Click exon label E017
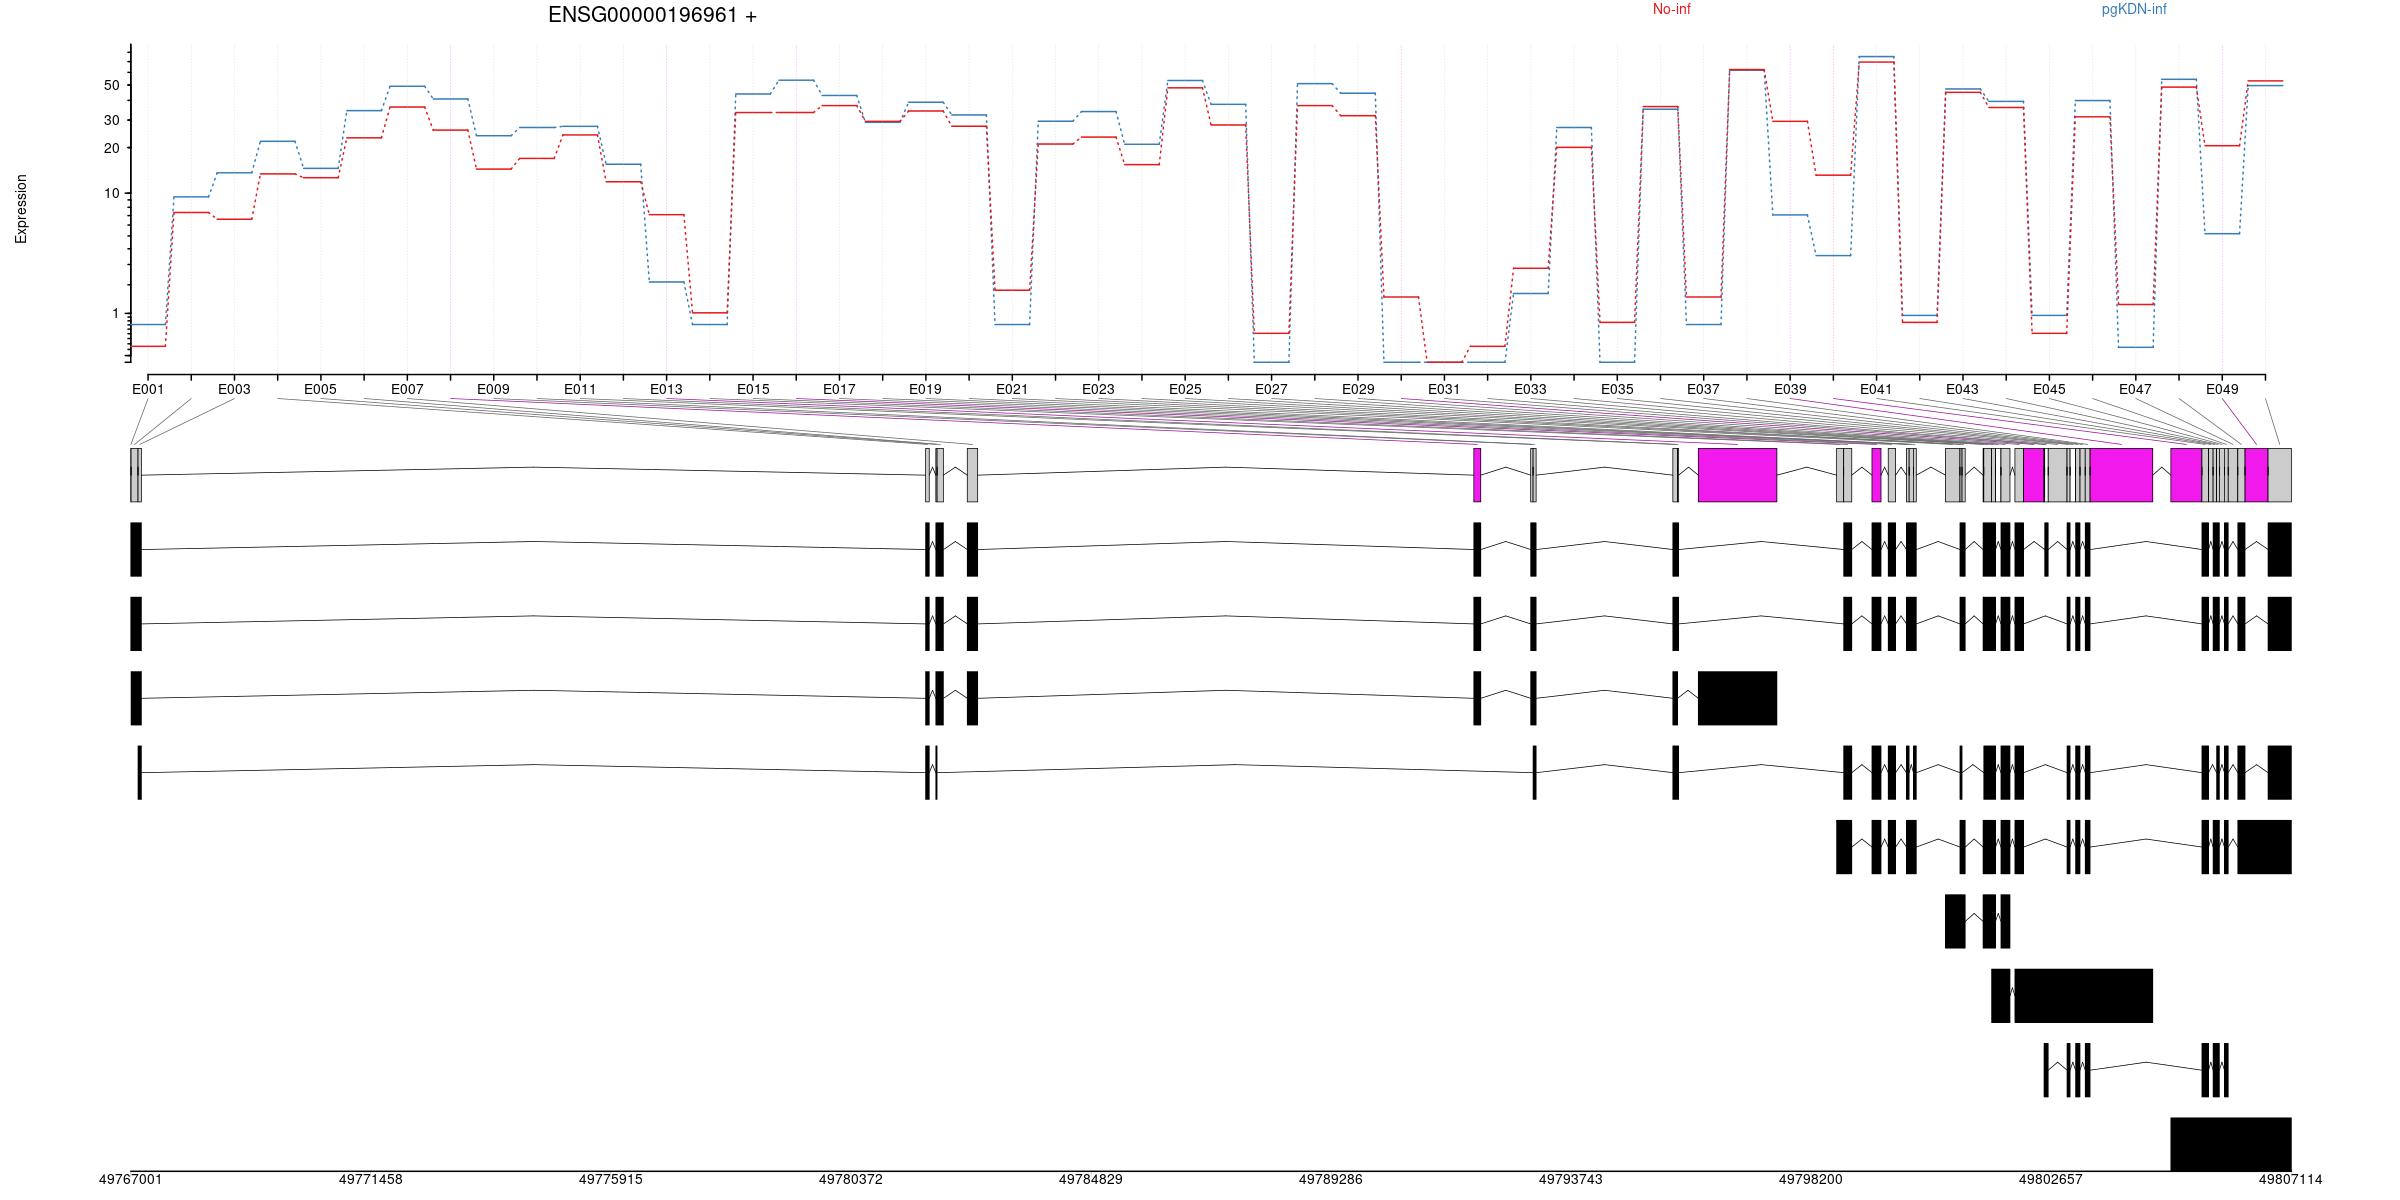The image size is (2400, 1200). click(x=839, y=389)
